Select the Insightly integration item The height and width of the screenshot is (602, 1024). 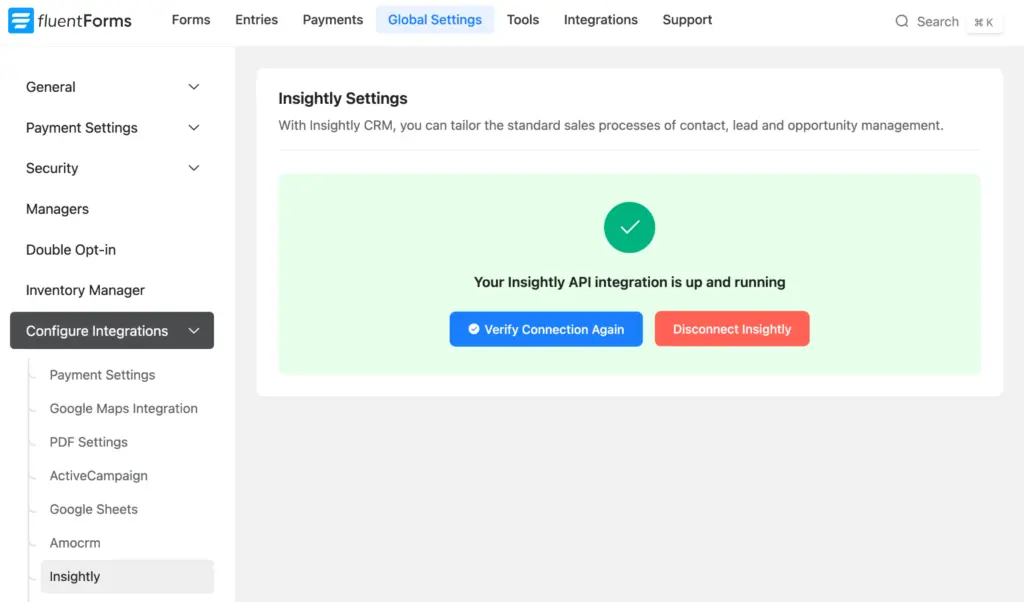74,576
